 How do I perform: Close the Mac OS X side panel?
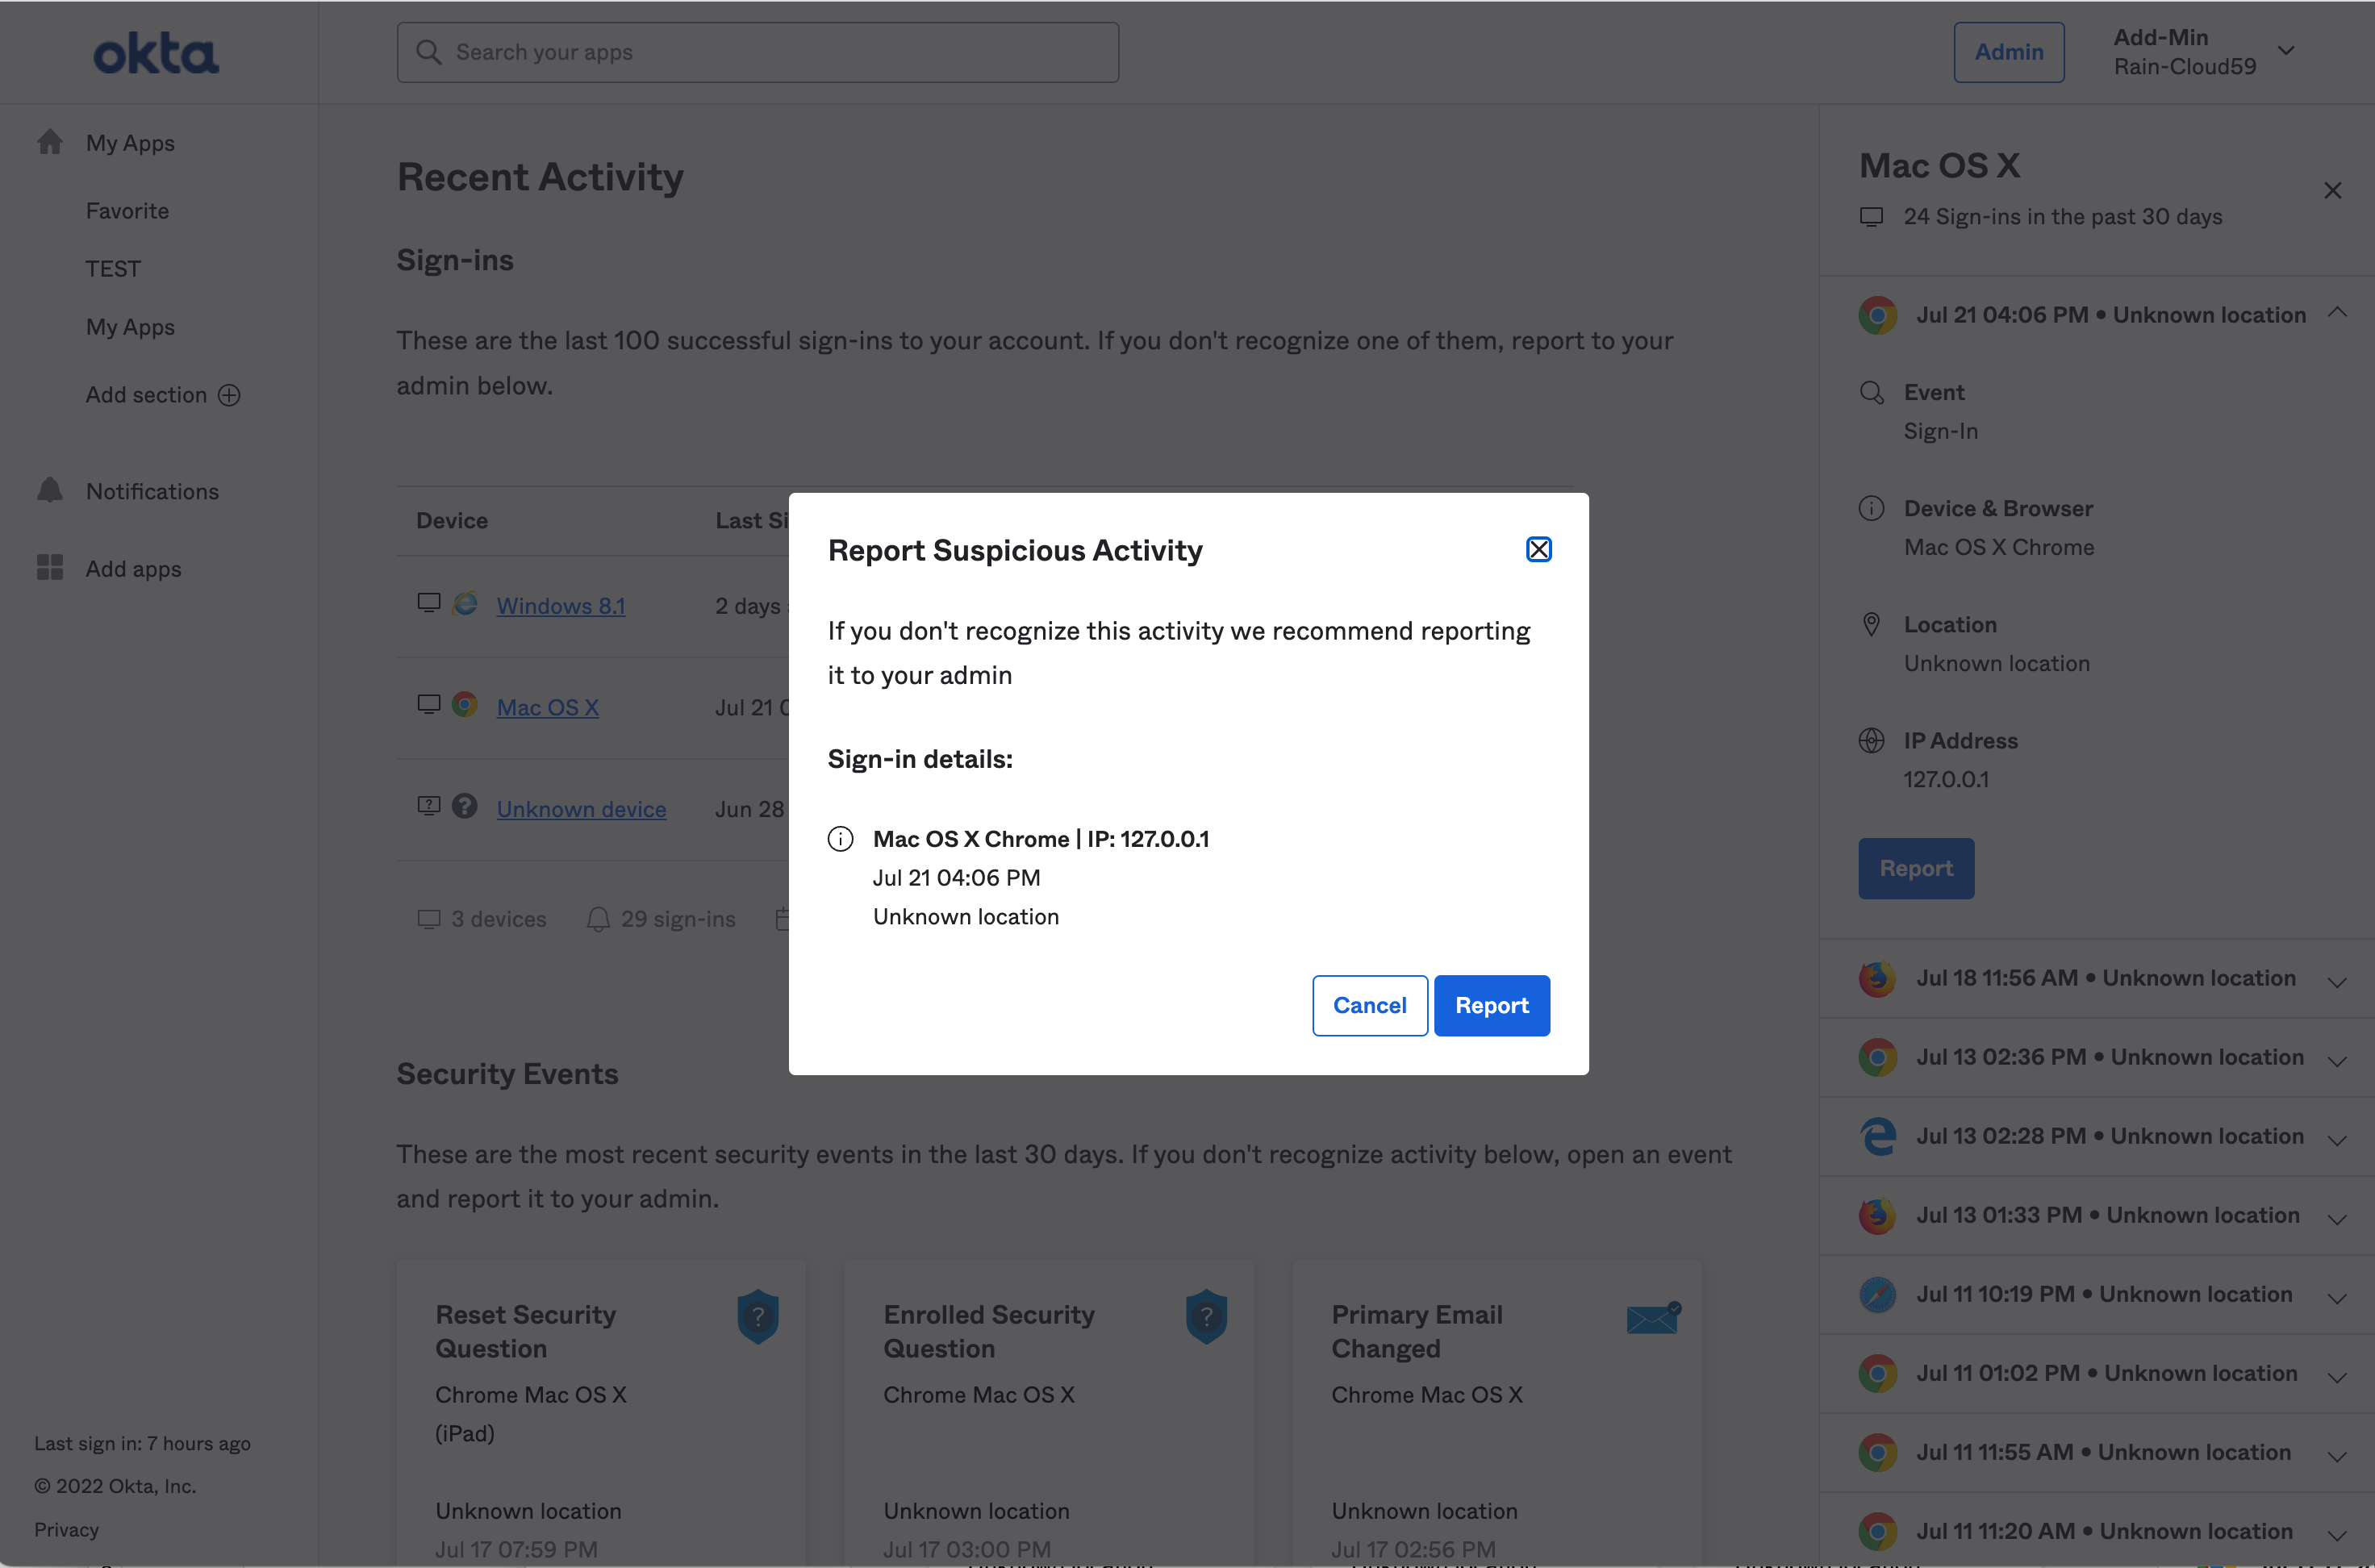(x=2332, y=191)
